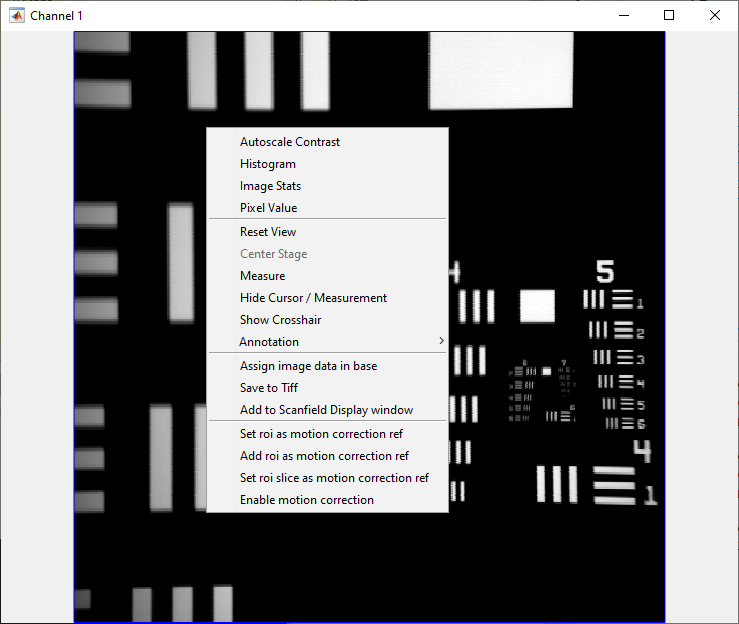The width and height of the screenshot is (739, 624).
Task: Maximize the Channel 1 window
Action: [x=669, y=15]
